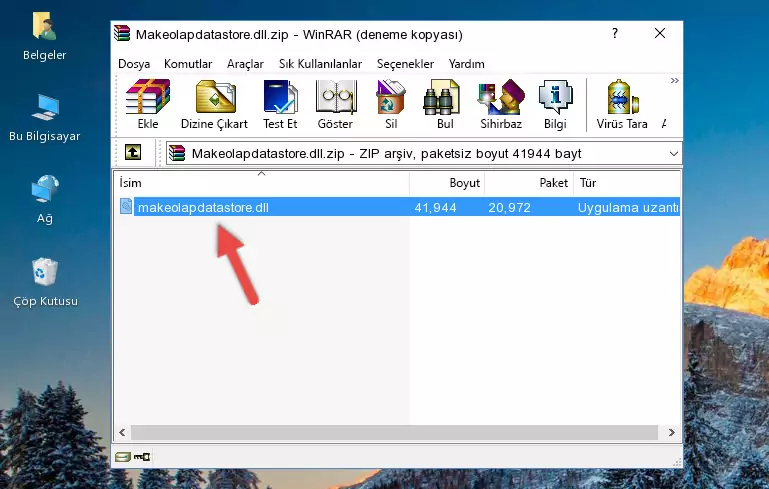Expand the hidden toolbar buttons chevron
Screen dimensions: 769x489
click(x=675, y=80)
